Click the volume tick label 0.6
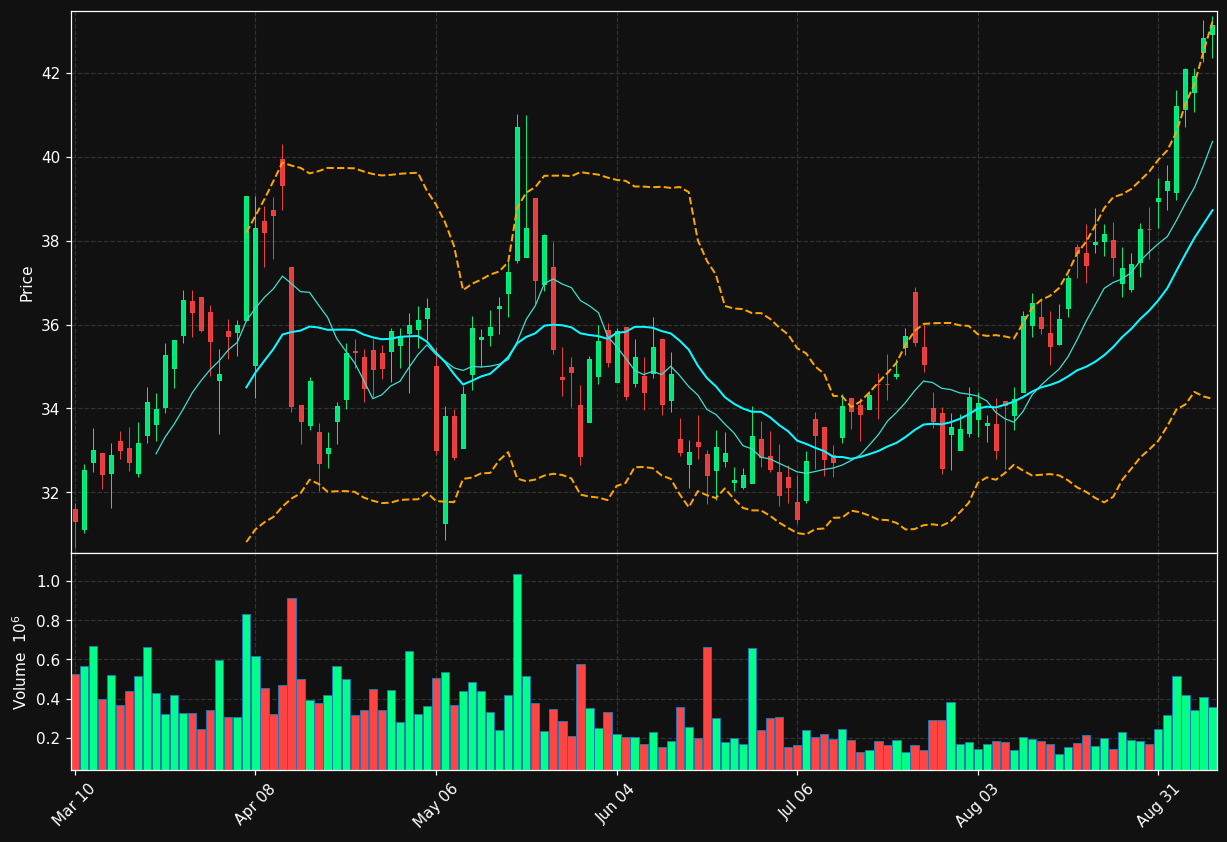Image resolution: width=1227 pixels, height=842 pixels. pos(49,660)
